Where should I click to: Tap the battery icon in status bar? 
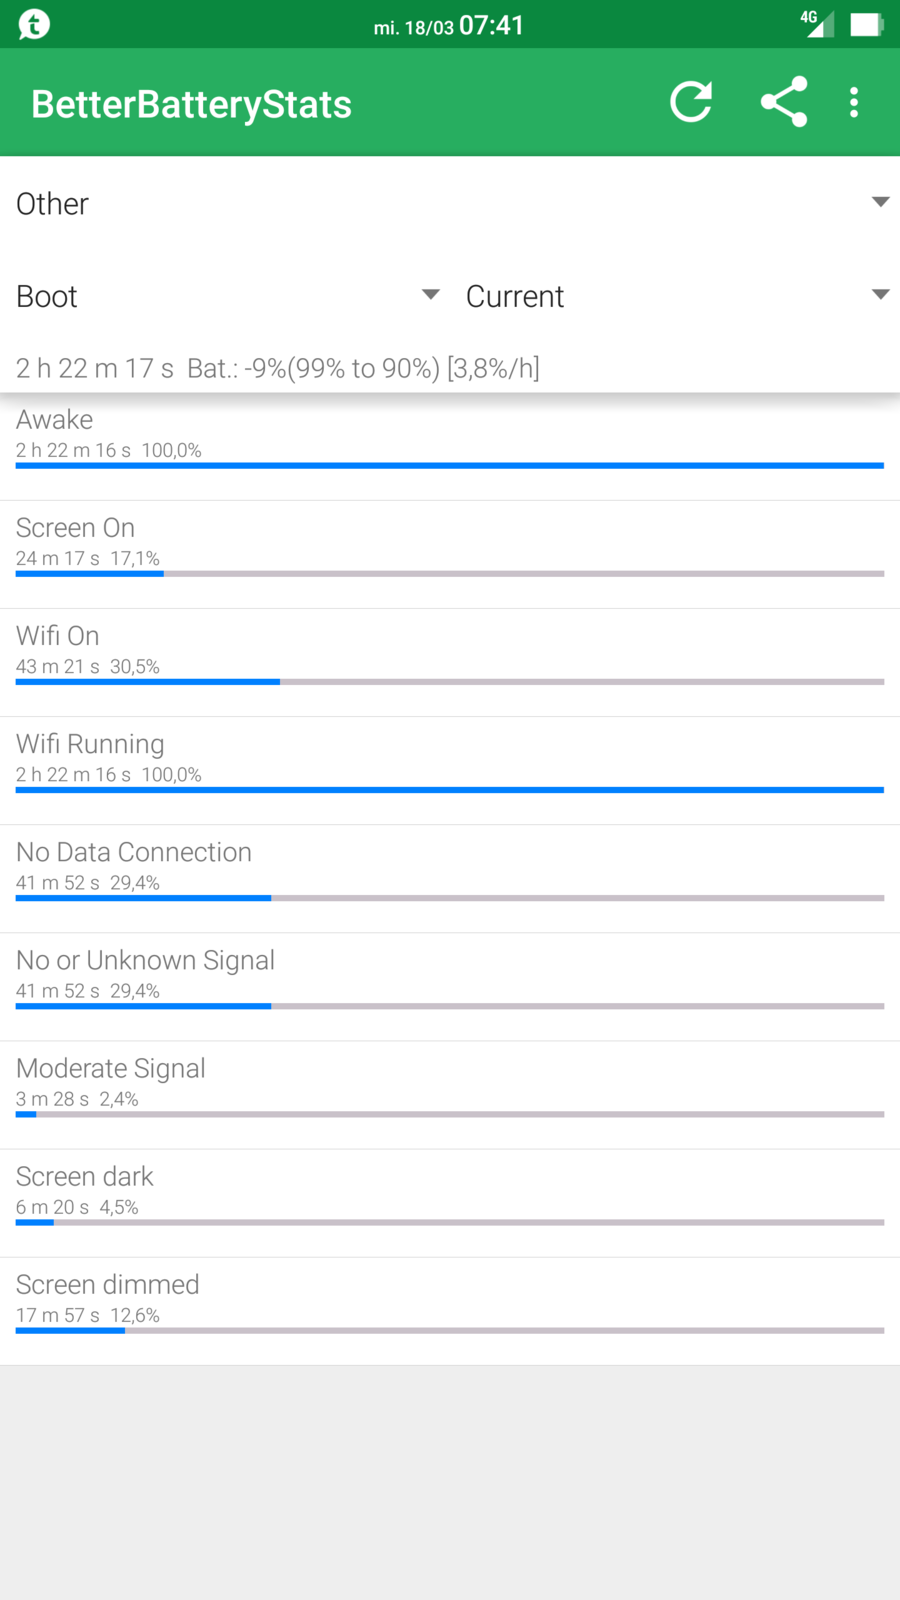click(x=866, y=24)
